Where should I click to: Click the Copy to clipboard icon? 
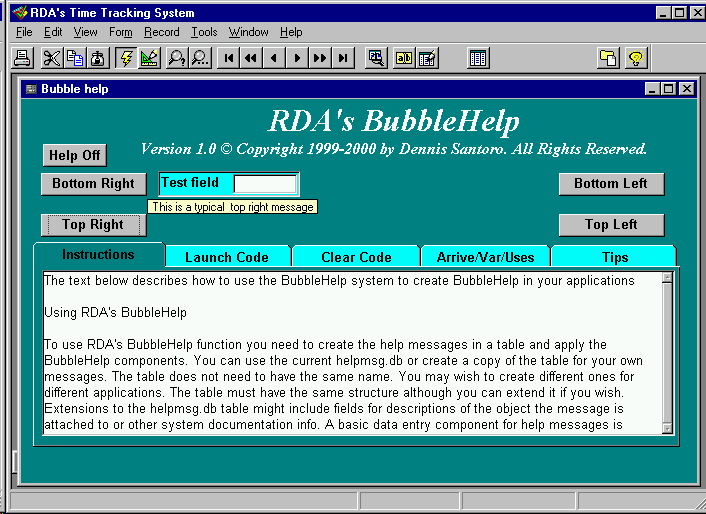[x=75, y=58]
